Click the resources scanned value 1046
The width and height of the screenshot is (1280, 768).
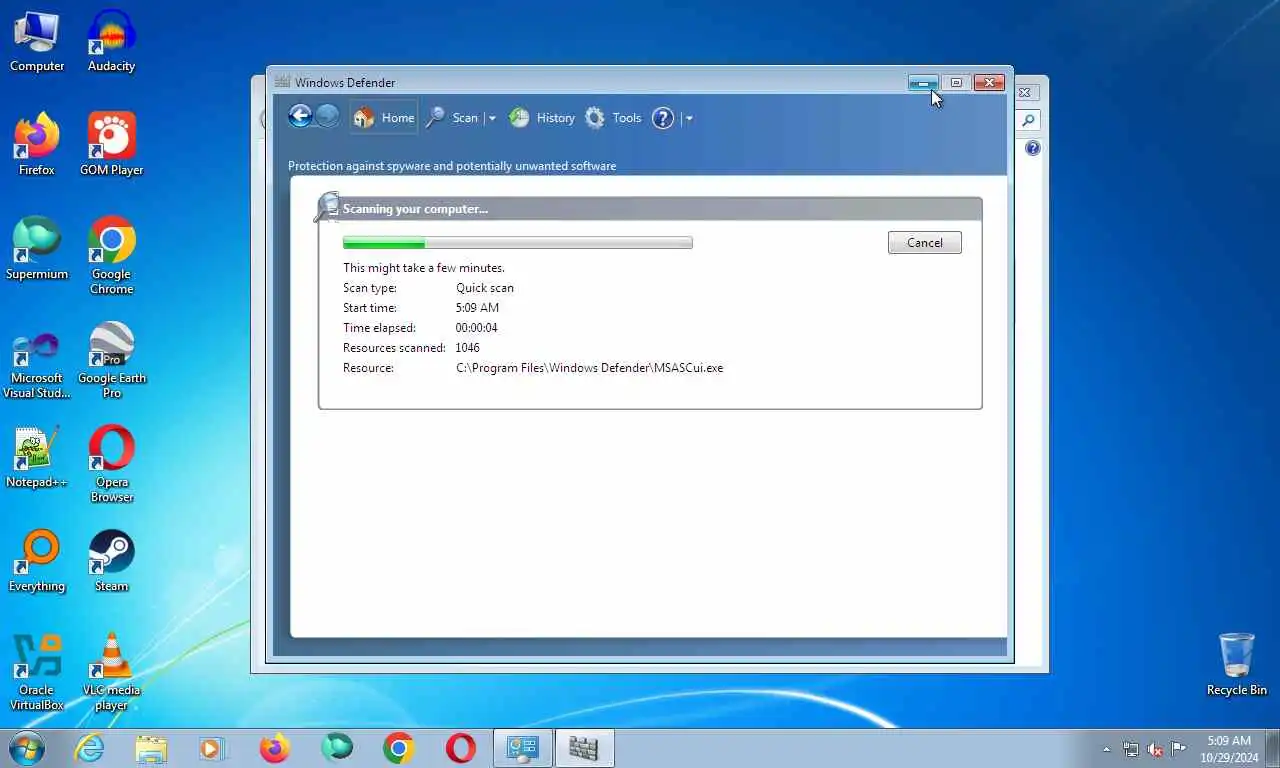coord(467,348)
